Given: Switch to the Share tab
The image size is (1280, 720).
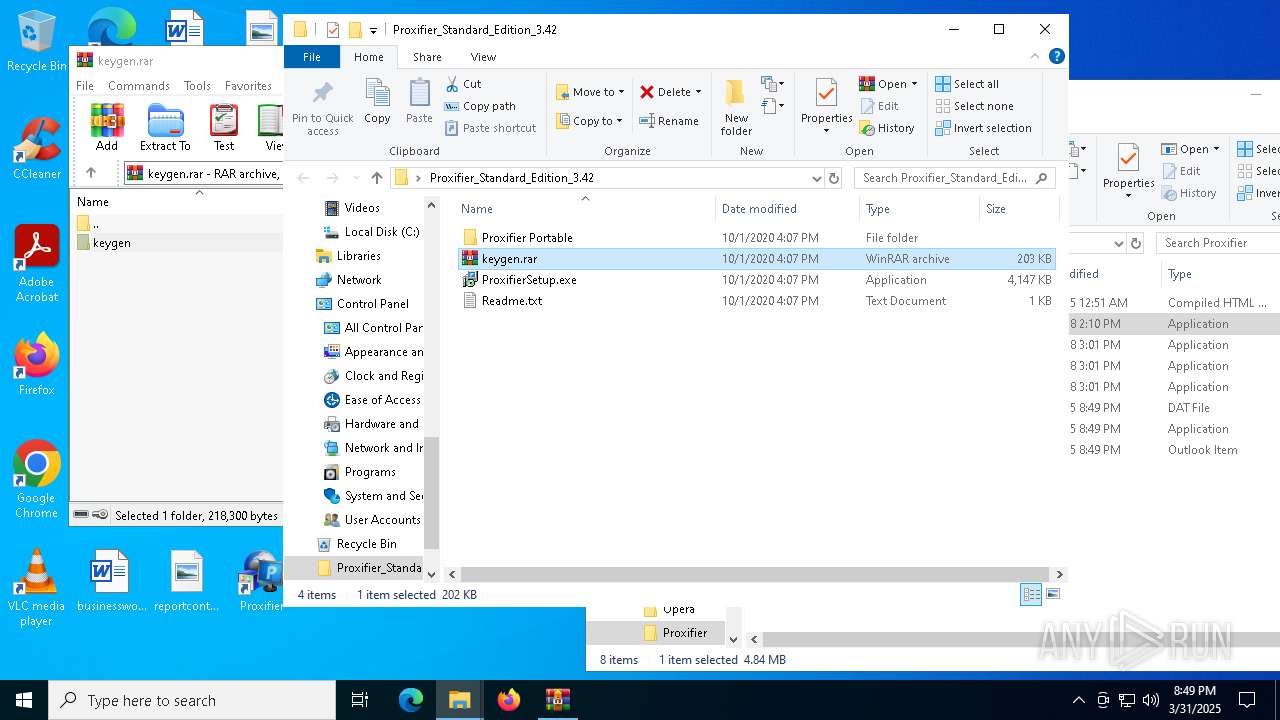Looking at the screenshot, I should pos(427,57).
